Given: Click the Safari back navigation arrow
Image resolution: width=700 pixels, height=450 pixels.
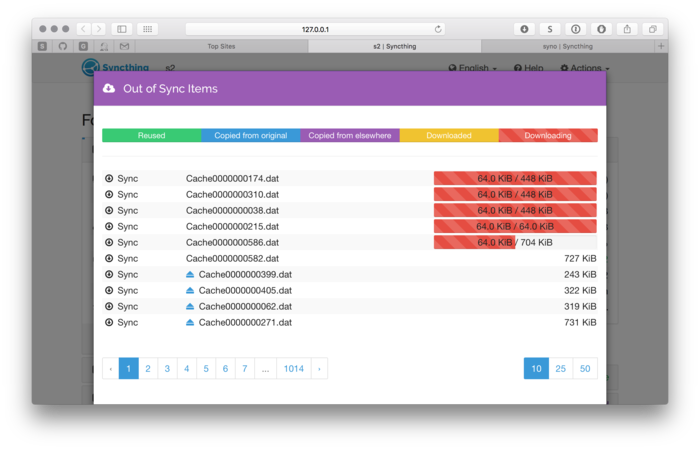Looking at the screenshot, I should [83, 29].
